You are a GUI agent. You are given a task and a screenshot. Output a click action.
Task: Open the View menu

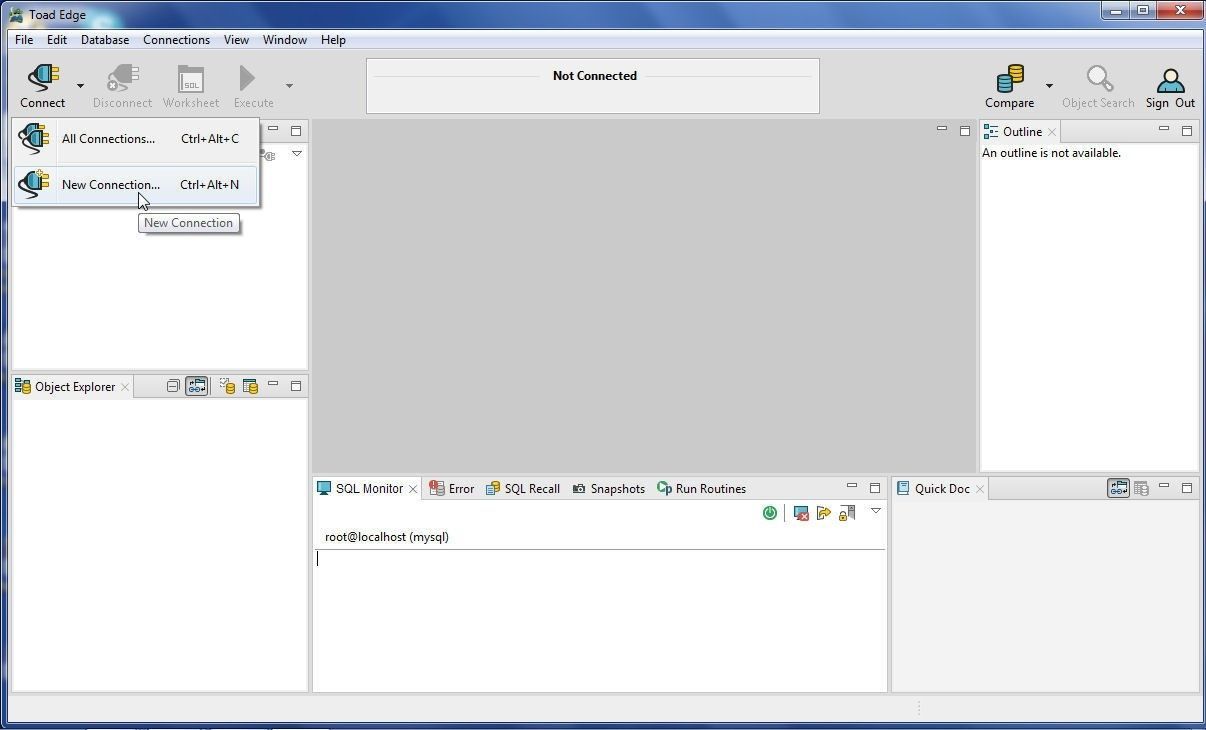(236, 40)
